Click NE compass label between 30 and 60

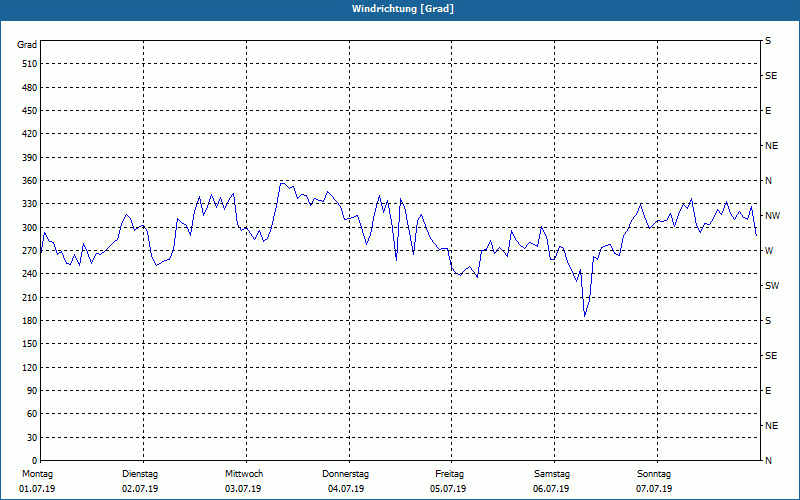pos(771,426)
